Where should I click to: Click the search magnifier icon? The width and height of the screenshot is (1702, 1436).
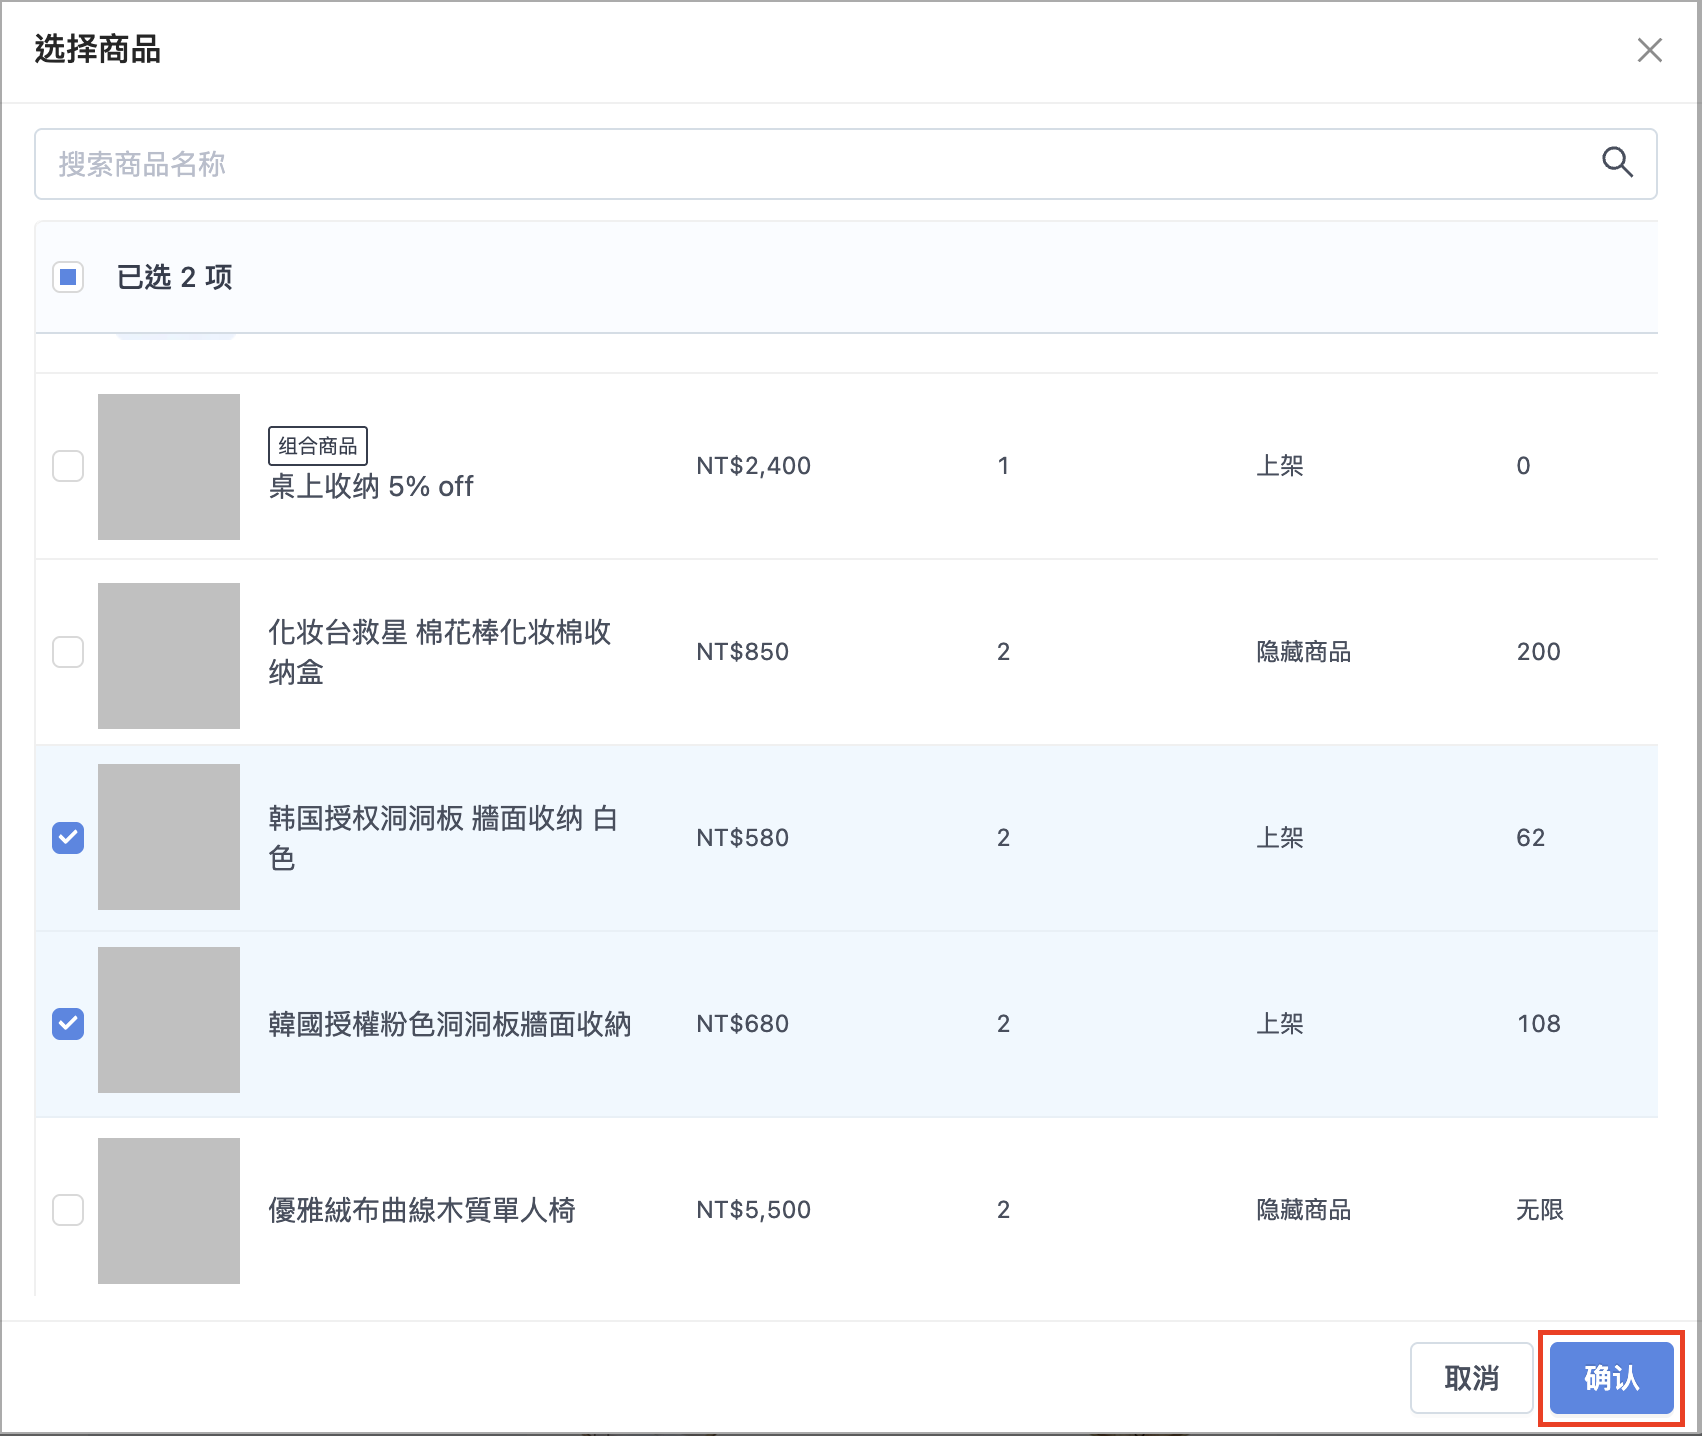click(1617, 162)
